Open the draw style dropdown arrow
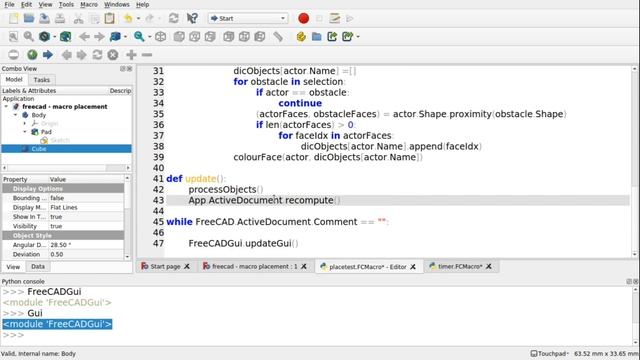 point(54,37)
